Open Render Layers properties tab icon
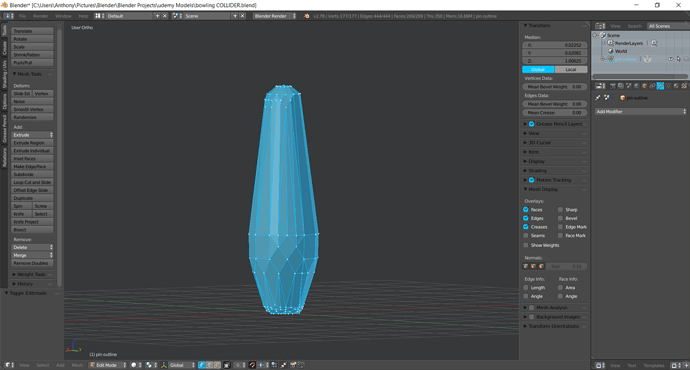The image size is (690, 370). [620, 86]
